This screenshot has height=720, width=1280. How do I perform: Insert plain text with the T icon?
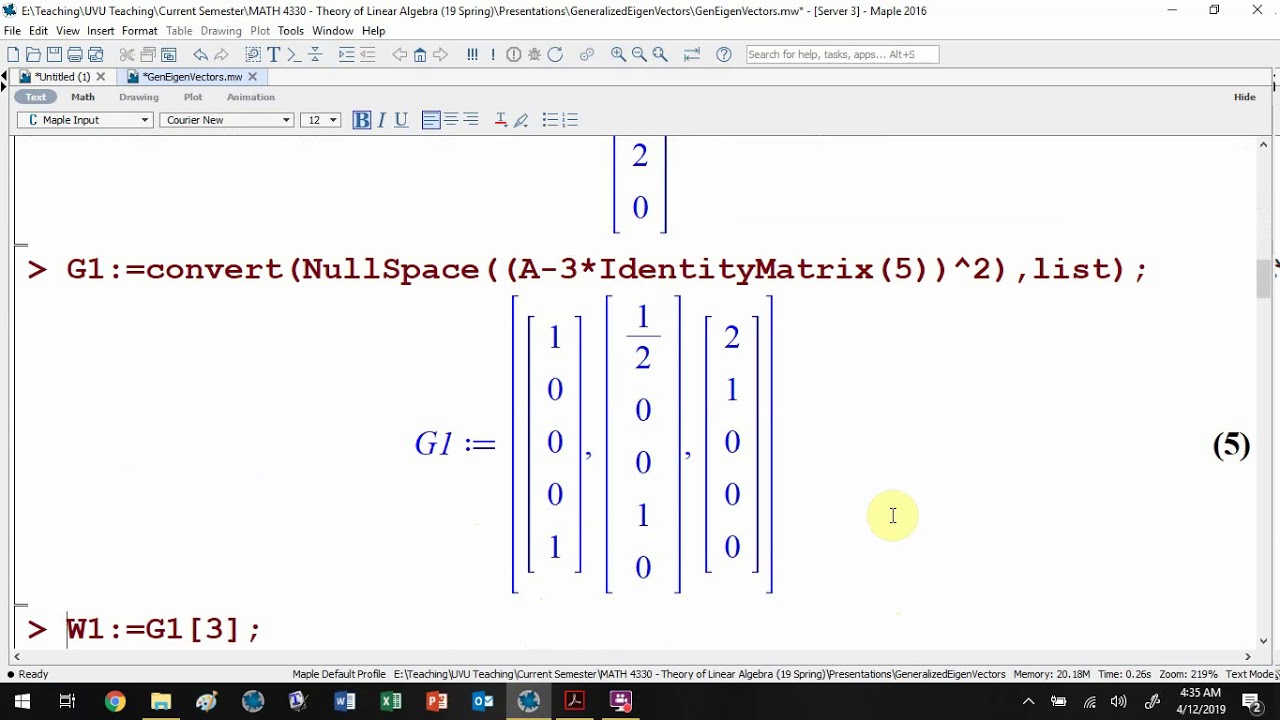pyautogui.click(x=273, y=54)
